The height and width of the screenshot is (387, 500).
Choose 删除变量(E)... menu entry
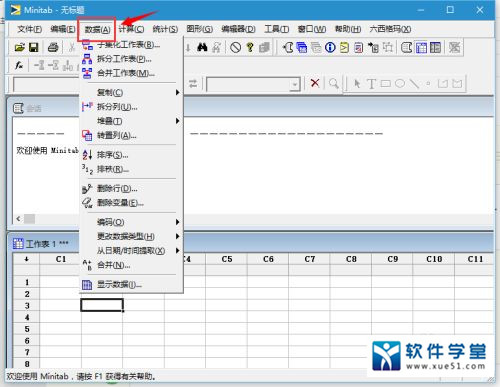(131, 203)
